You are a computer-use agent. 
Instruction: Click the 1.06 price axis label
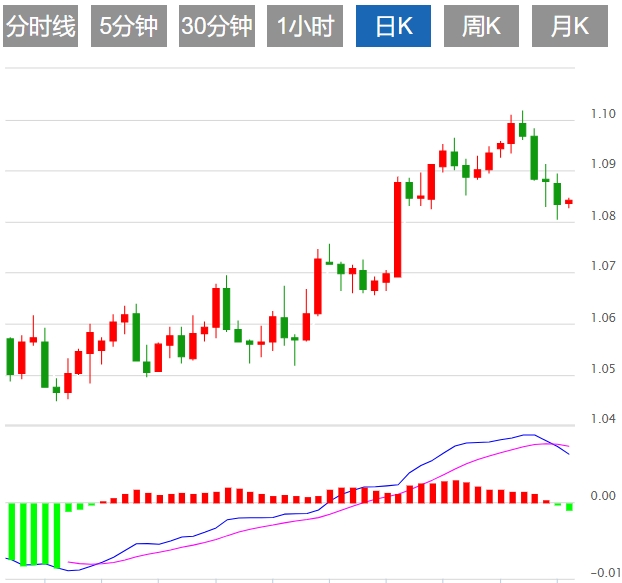tap(603, 318)
